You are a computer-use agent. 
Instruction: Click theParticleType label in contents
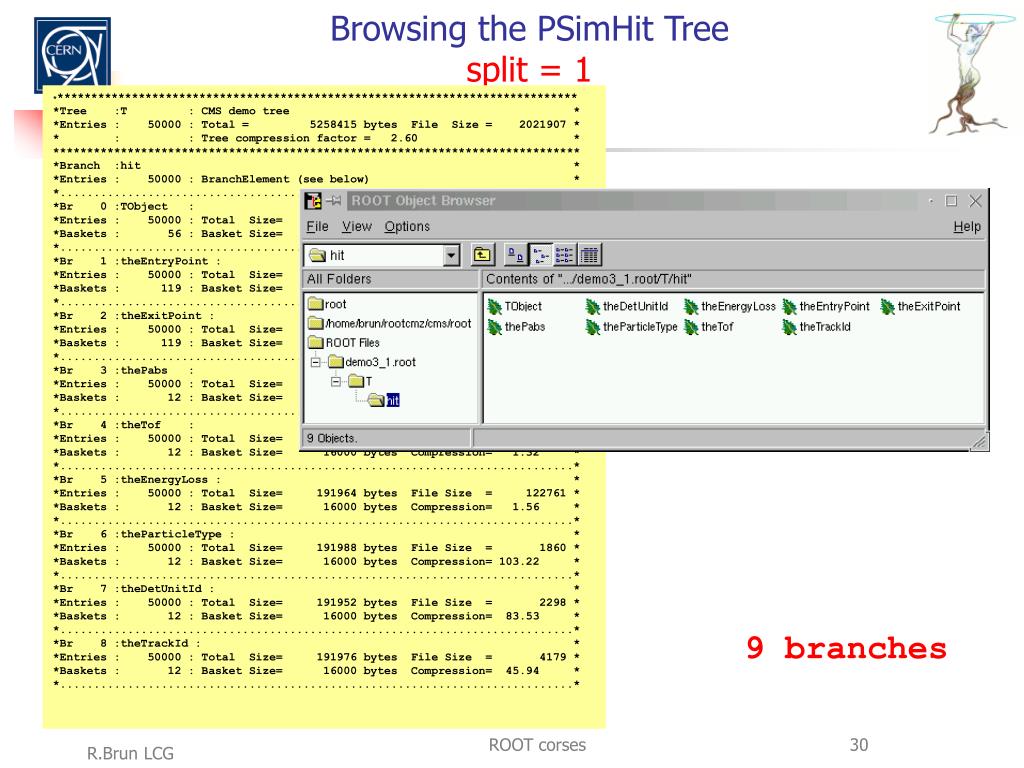[x=640, y=327]
